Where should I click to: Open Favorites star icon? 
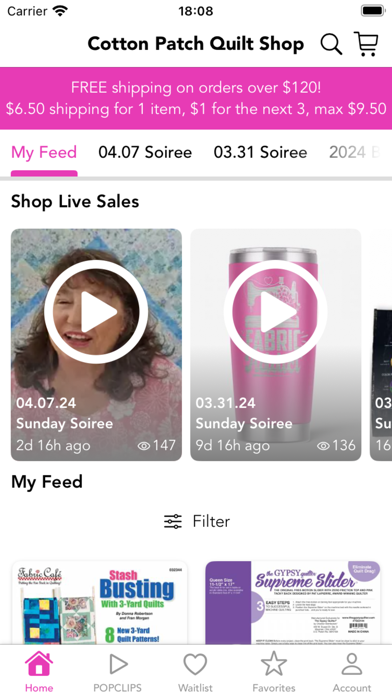(x=274, y=664)
